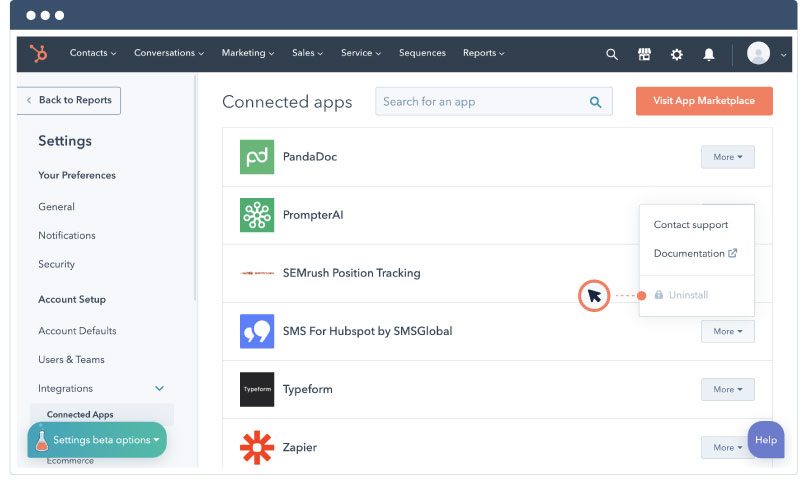Screen dimensions: 807x485
Task: Click the SEMrush Position Tracking logo
Action: 257,273
